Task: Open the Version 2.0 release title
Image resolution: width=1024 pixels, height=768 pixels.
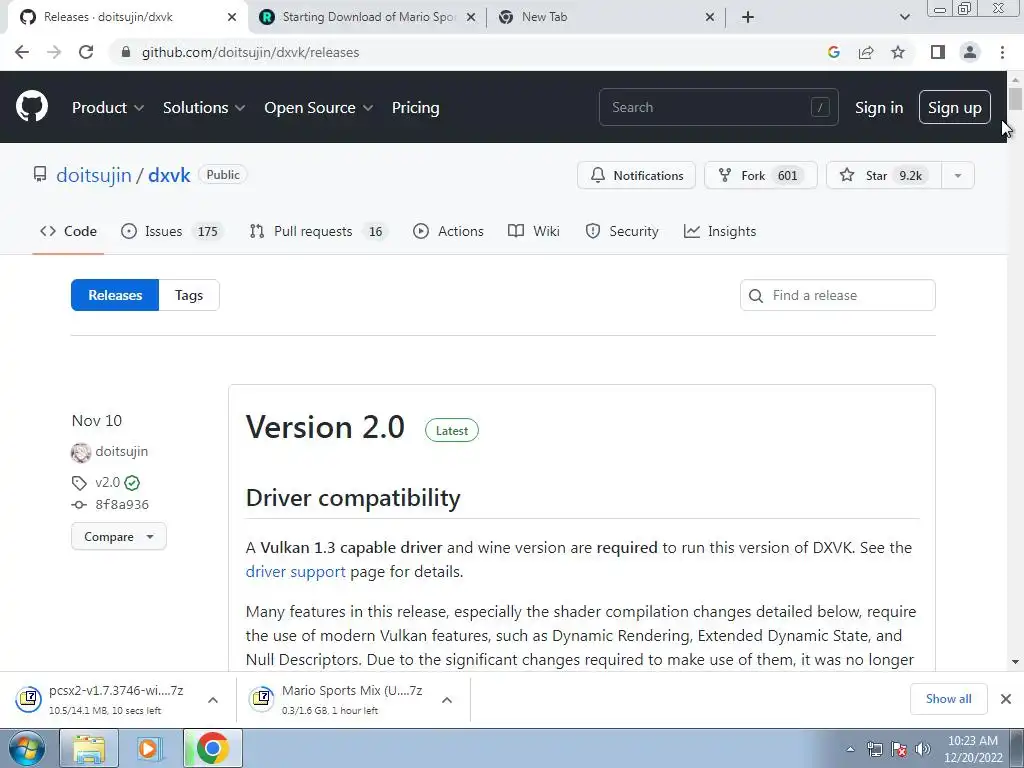Action: [x=325, y=427]
